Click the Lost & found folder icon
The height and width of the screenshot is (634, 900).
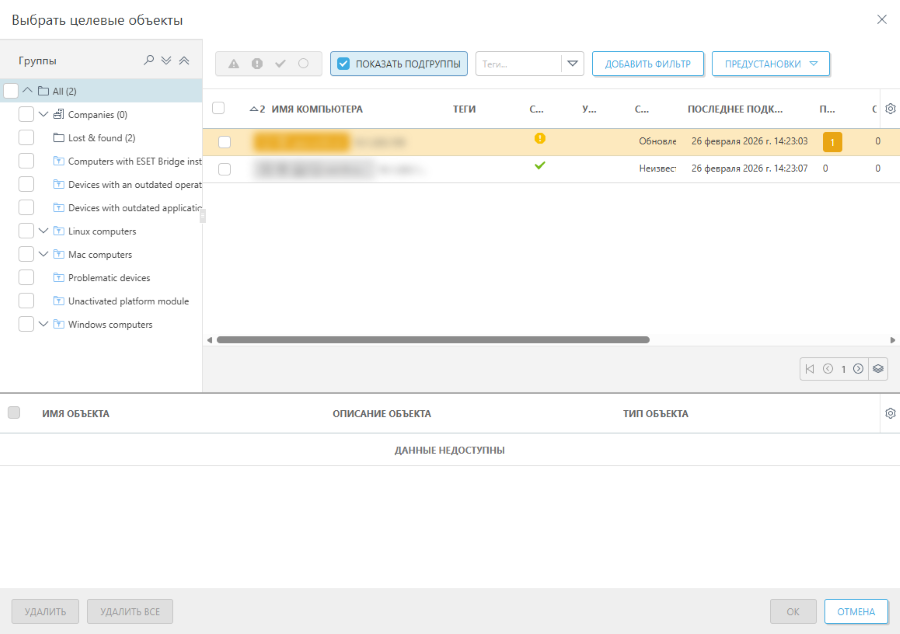pyautogui.click(x=59, y=138)
